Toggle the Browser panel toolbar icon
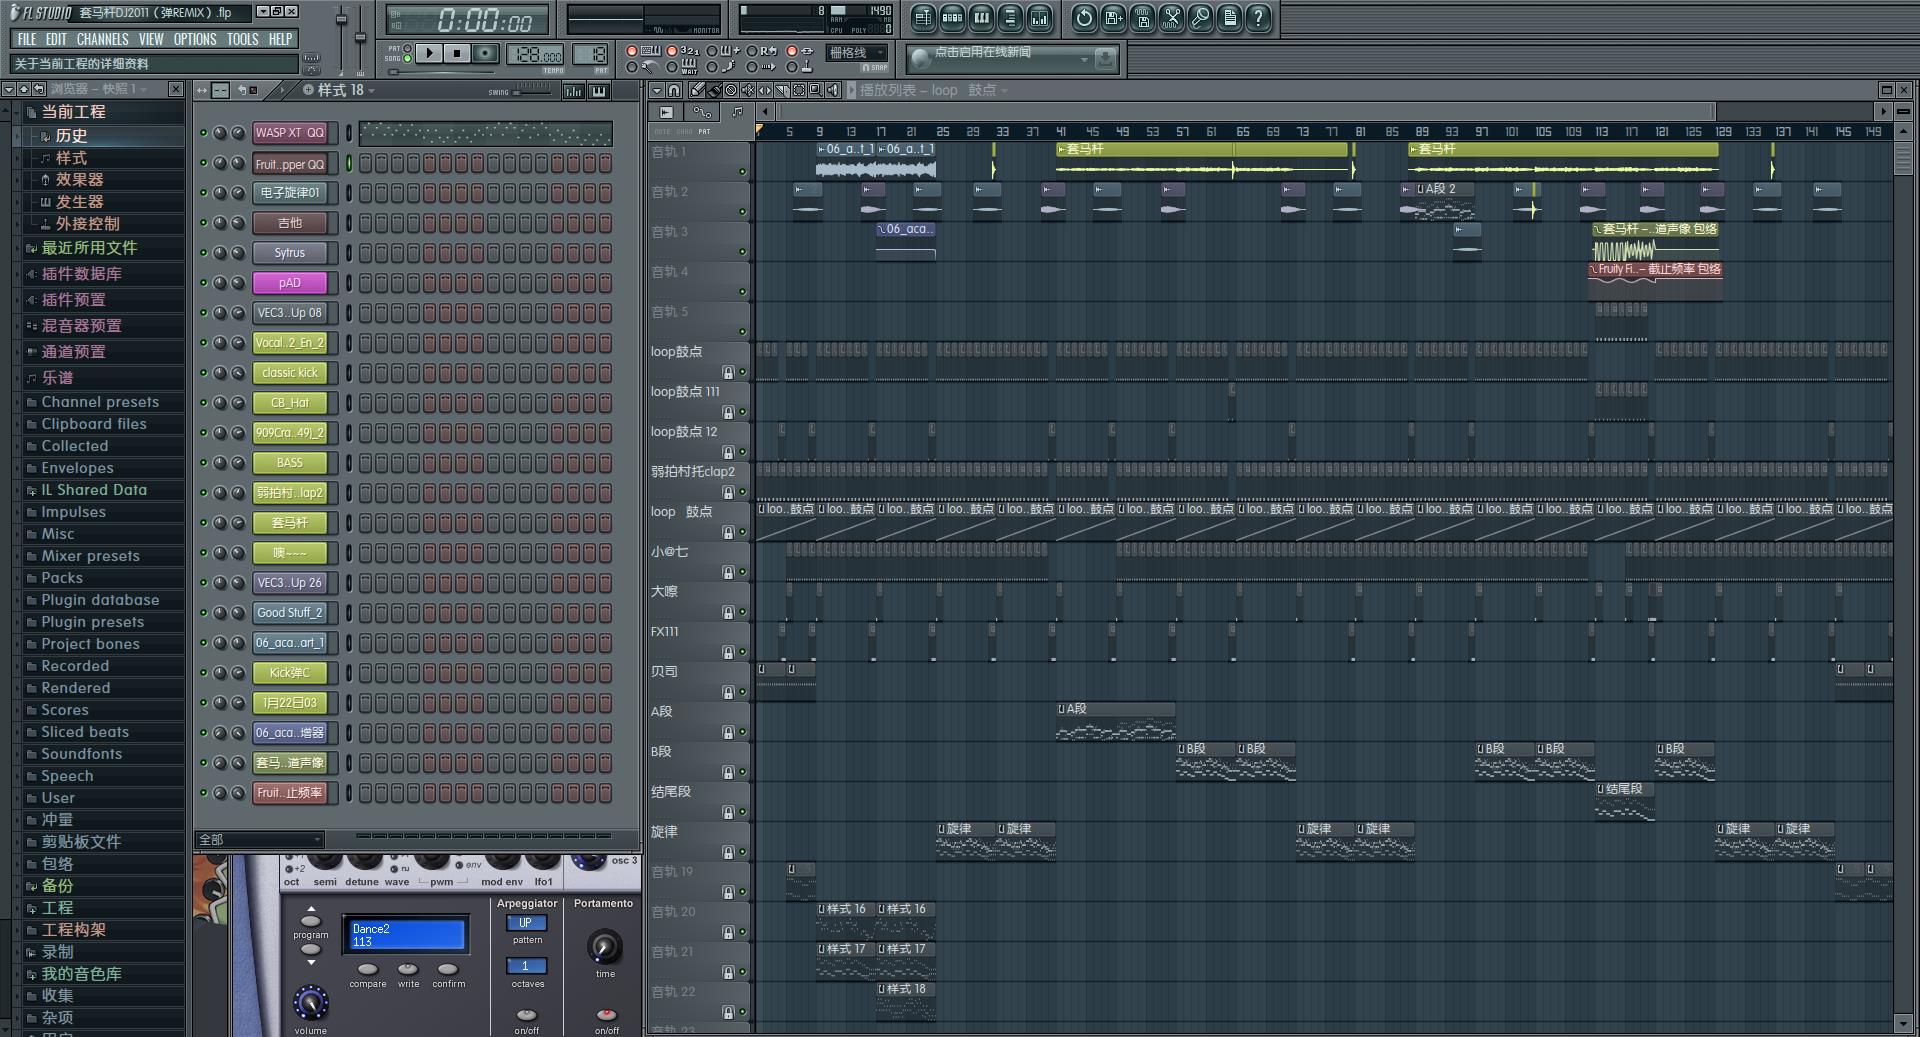 (1010, 18)
